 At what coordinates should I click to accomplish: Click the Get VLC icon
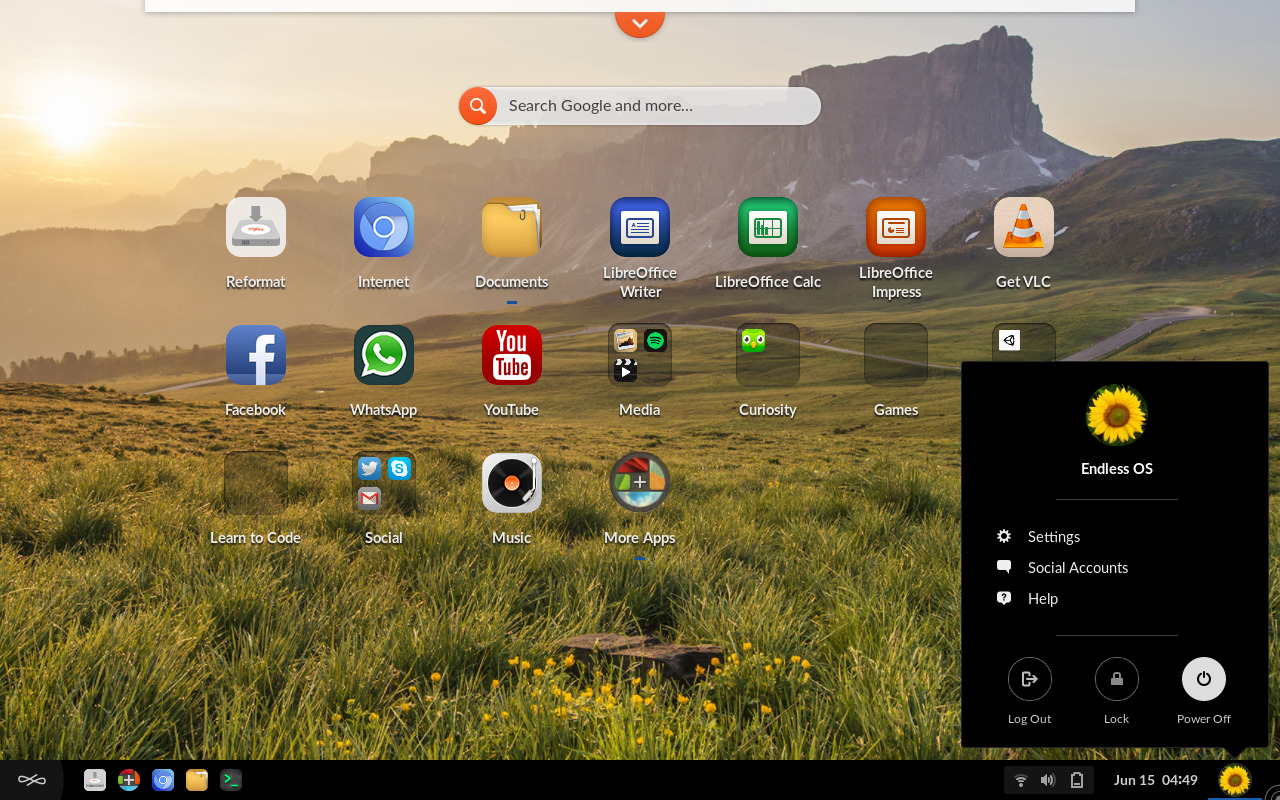1023,228
